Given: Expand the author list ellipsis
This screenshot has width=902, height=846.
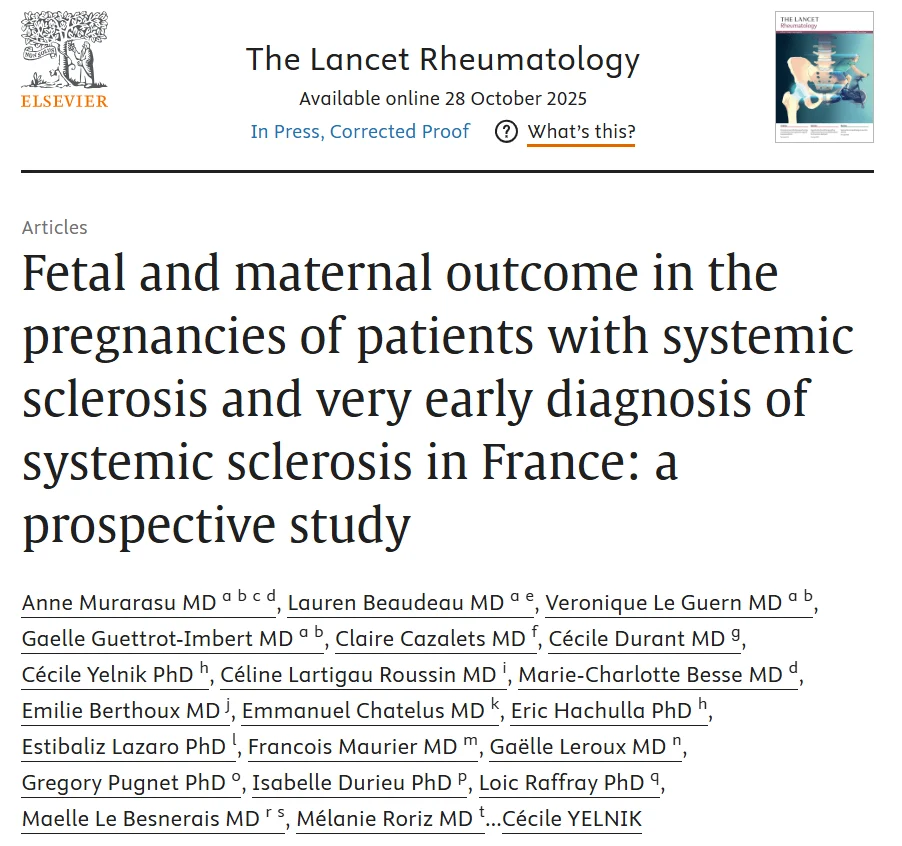Looking at the screenshot, I should pyautogui.click(x=492, y=820).
